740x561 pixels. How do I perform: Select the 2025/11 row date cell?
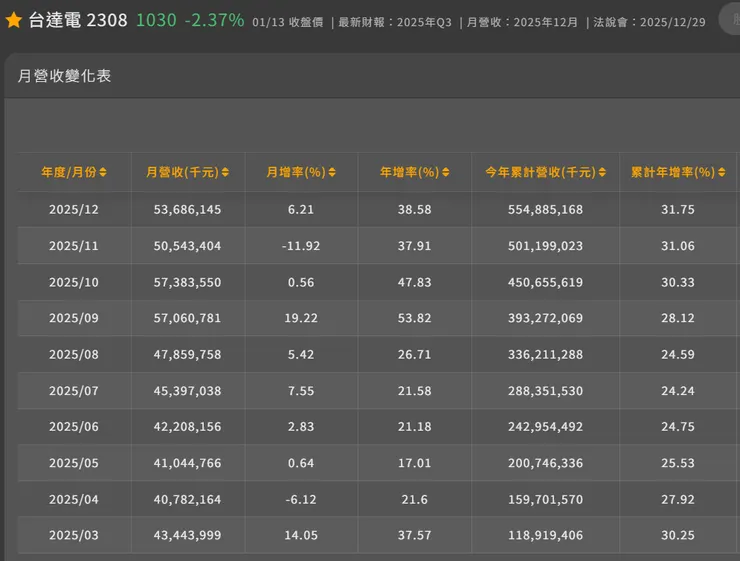click(x=74, y=246)
